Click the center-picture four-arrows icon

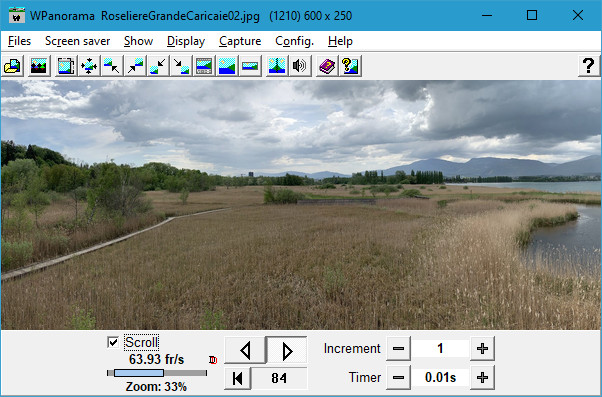pyautogui.click(x=89, y=66)
